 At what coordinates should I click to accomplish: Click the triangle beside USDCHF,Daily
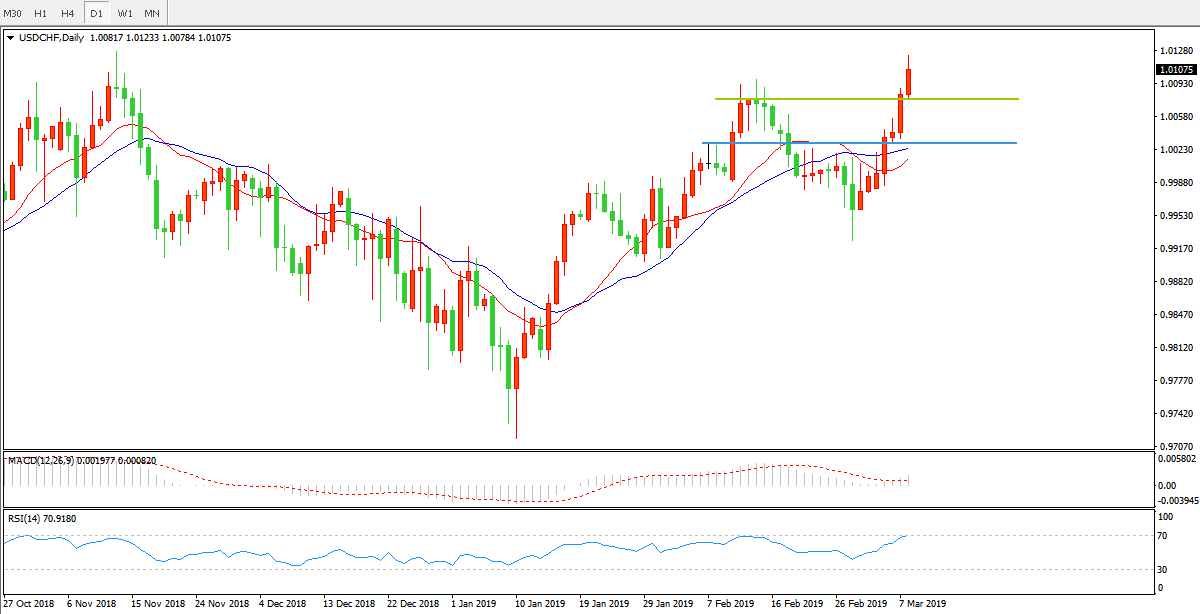click(11, 38)
